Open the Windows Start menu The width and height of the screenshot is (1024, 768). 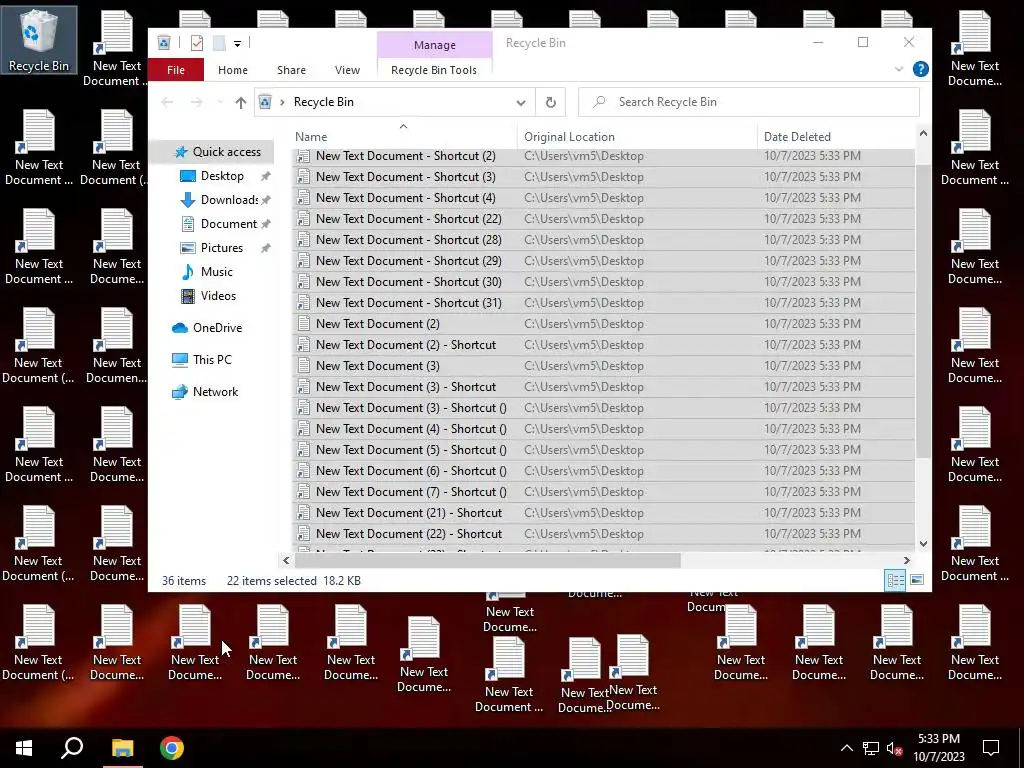tap(24, 748)
